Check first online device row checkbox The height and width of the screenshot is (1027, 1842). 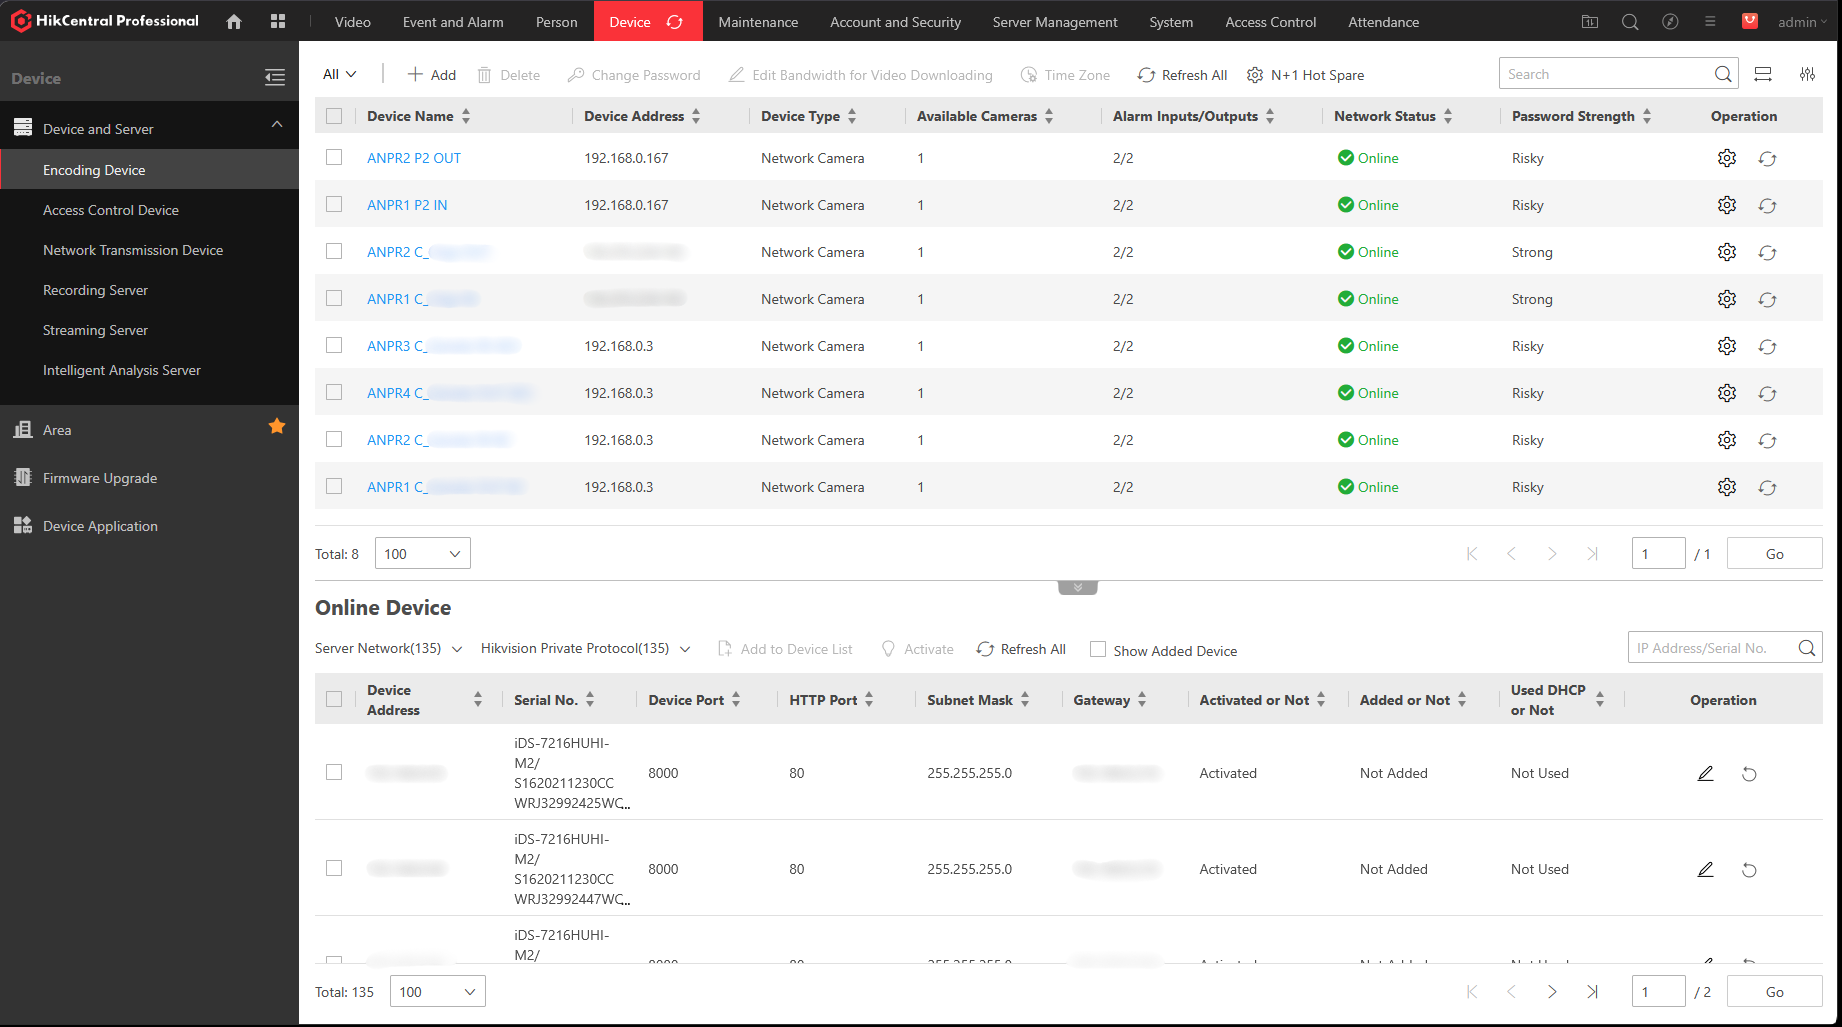(x=334, y=772)
